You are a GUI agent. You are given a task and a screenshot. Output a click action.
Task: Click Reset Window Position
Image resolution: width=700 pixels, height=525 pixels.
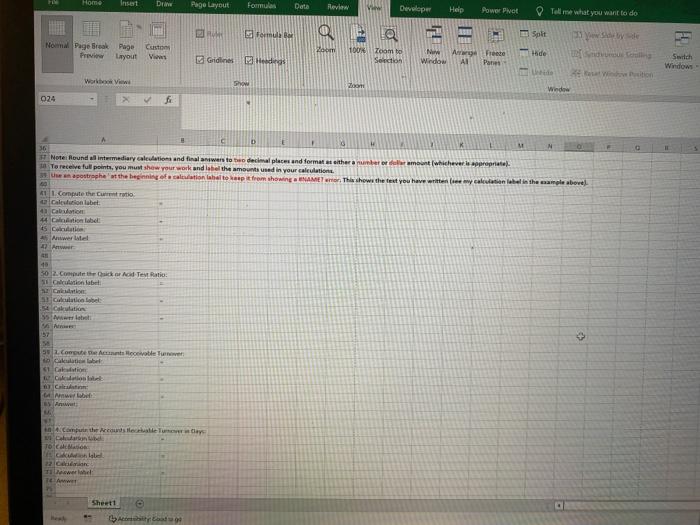tap(612, 74)
